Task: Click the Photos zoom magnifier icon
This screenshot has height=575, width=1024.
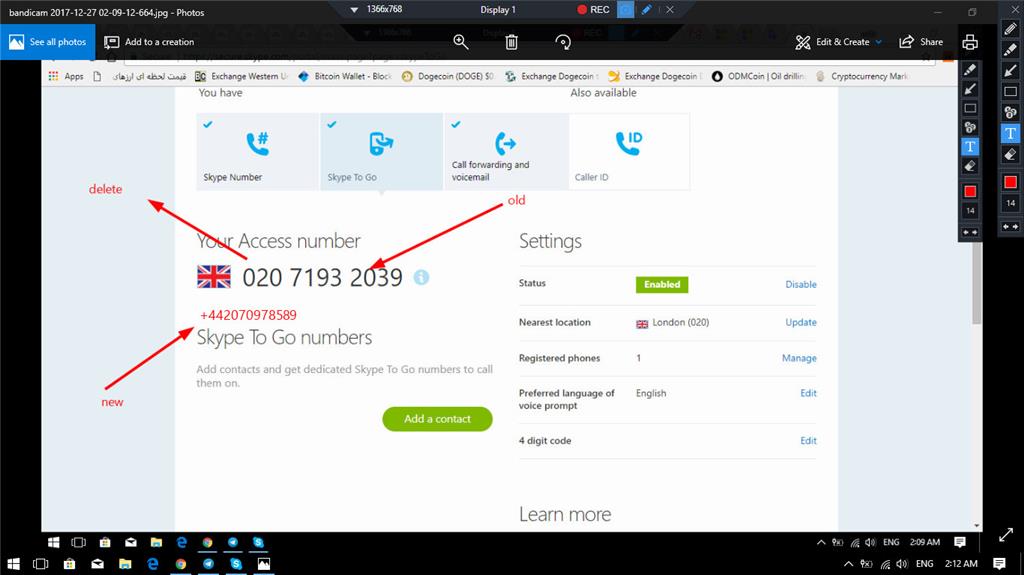Action: (460, 42)
